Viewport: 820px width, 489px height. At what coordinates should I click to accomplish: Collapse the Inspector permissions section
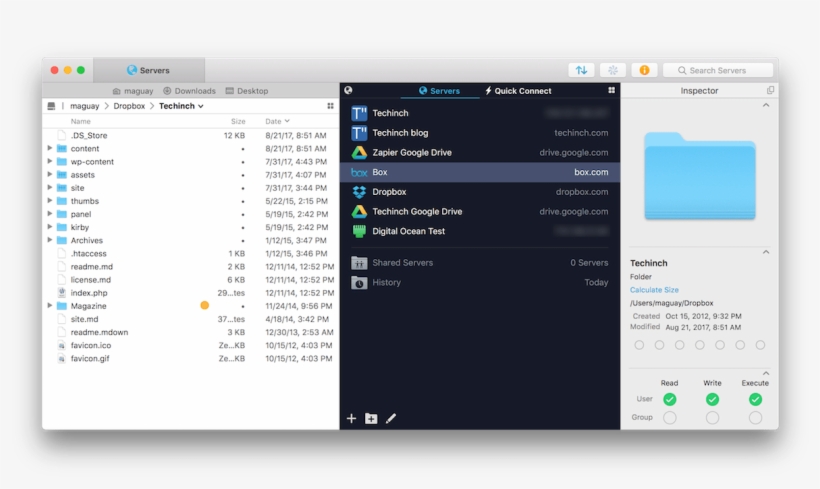(766, 373)
